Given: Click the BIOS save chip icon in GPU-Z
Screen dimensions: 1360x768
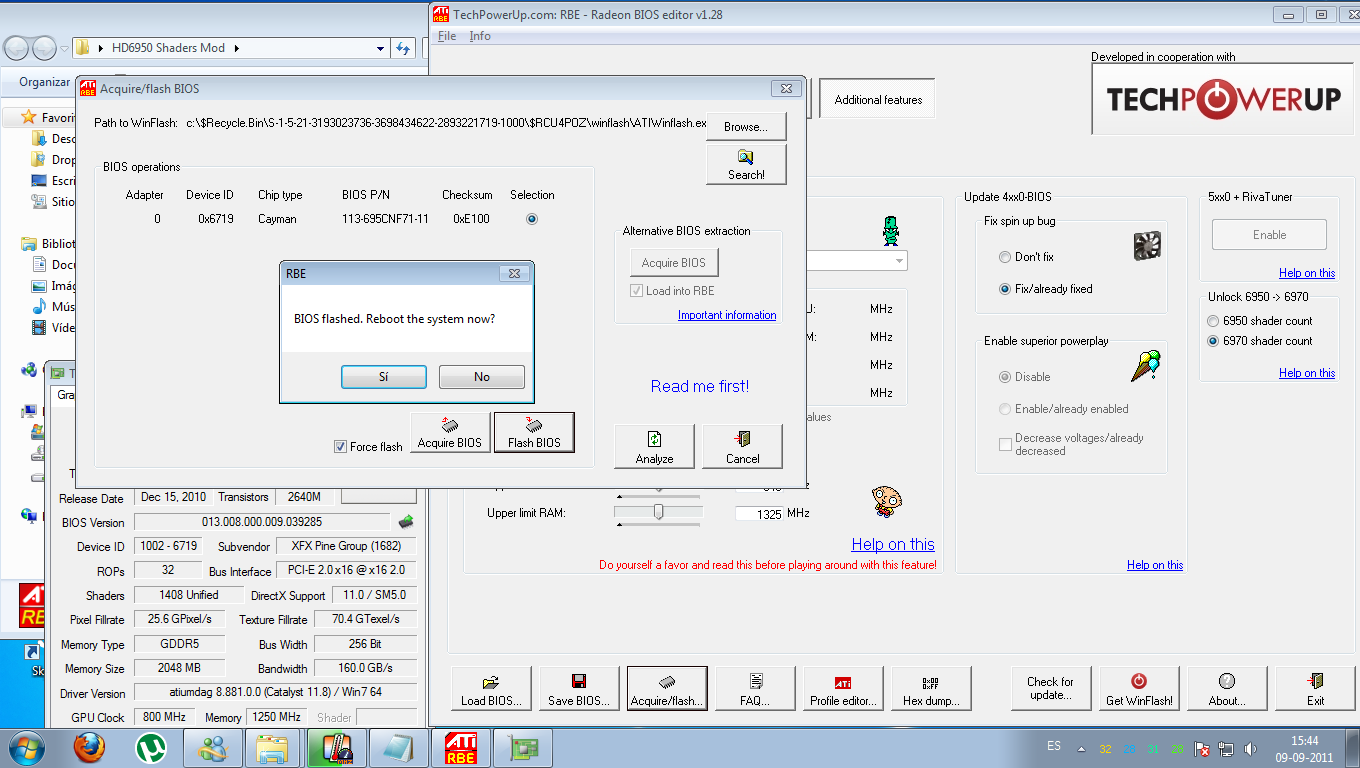Looking at the screenshot, I should [406, 521].
